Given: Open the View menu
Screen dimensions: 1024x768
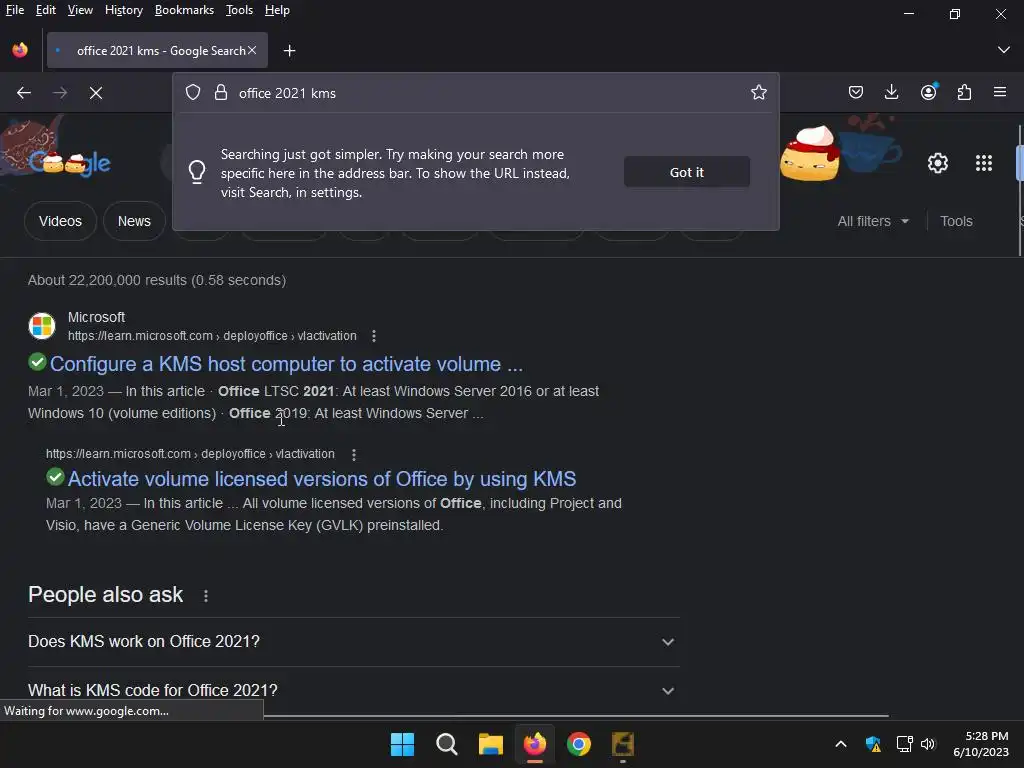Looking at the screenshot, I should click(x=80, y=10).
